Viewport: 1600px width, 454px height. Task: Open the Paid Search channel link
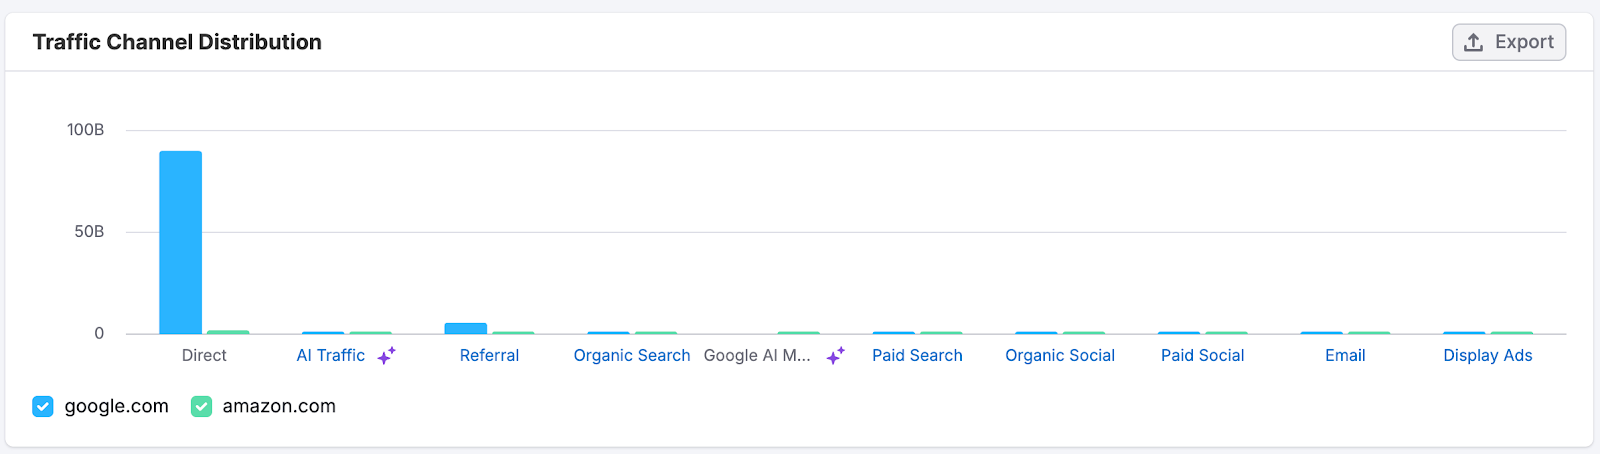point(917,355)
